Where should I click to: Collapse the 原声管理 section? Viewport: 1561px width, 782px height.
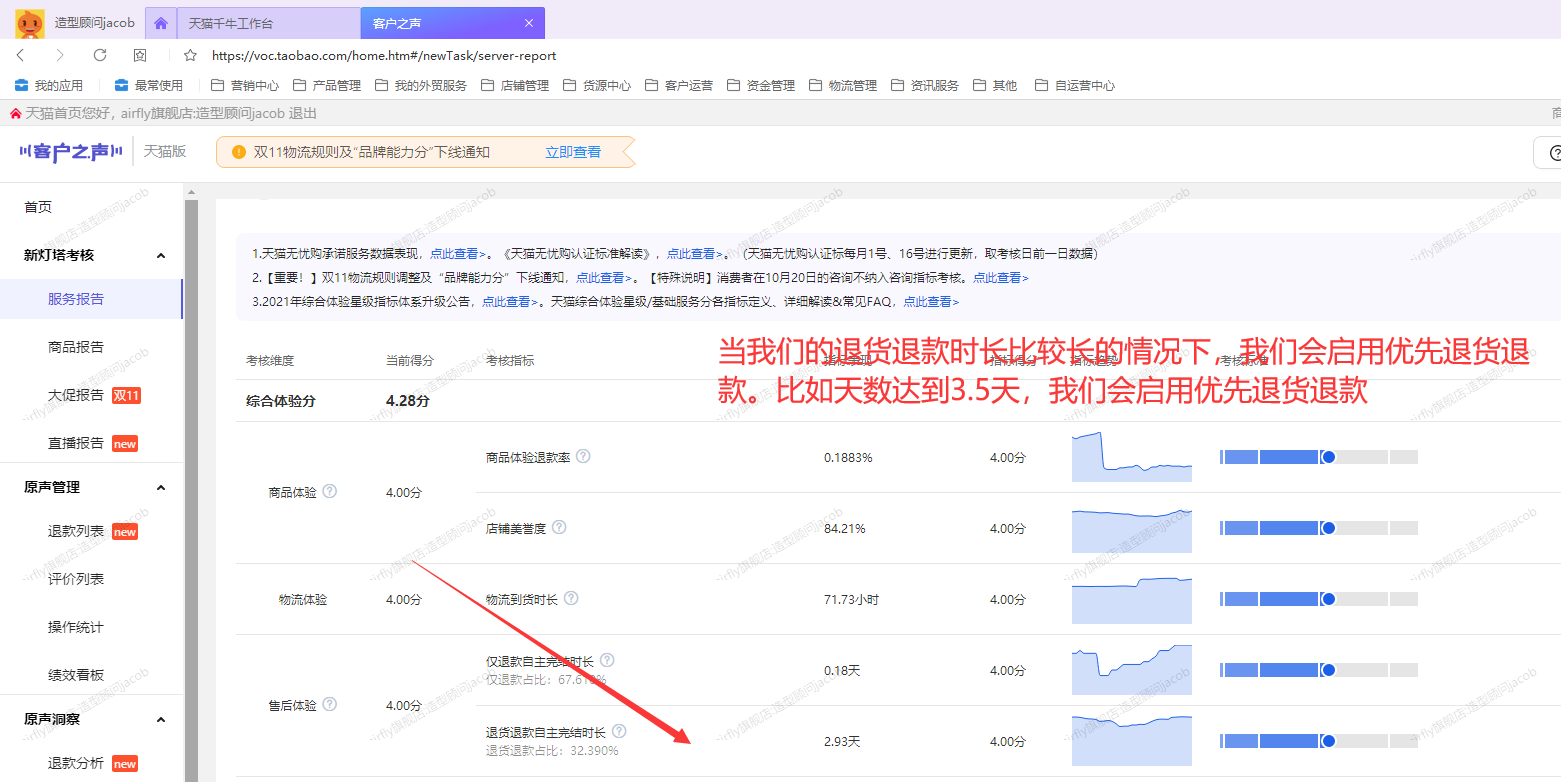[x=160, y=487]
